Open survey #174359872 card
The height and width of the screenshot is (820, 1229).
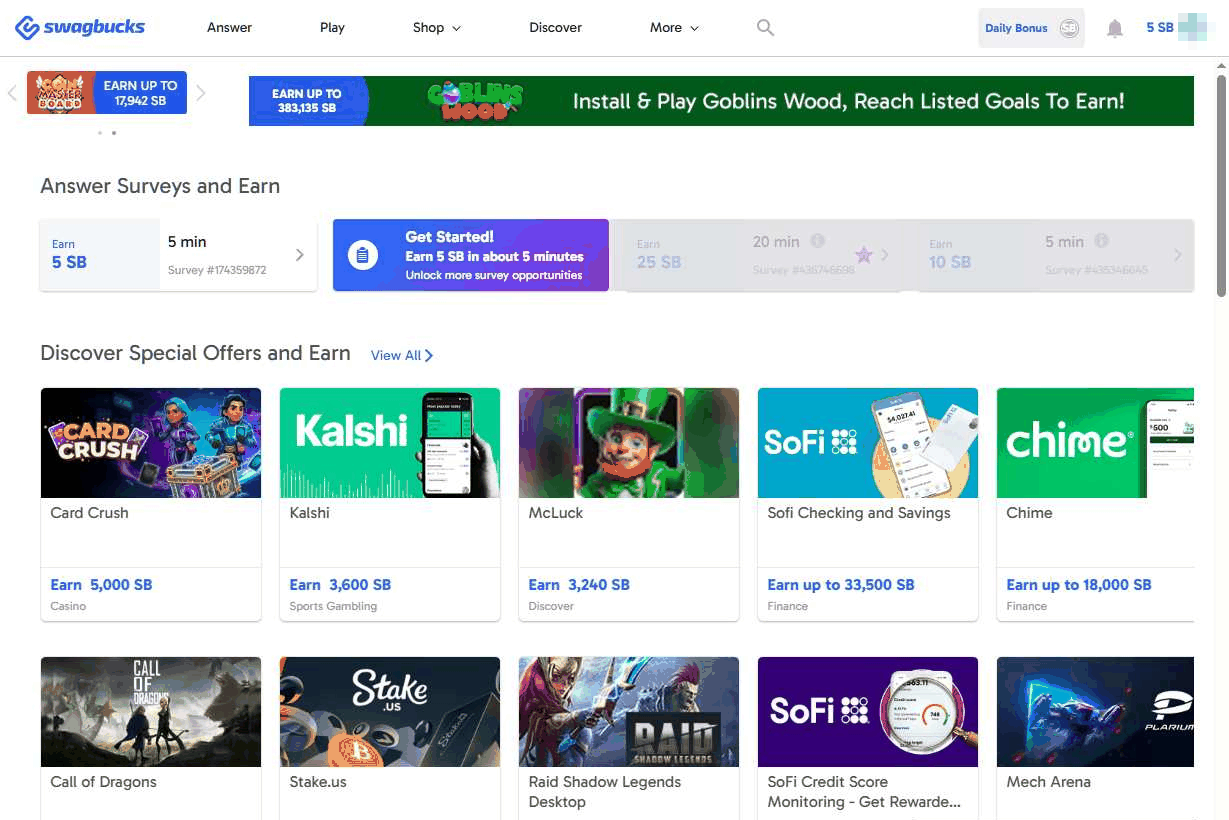click(x=178, y=255)
